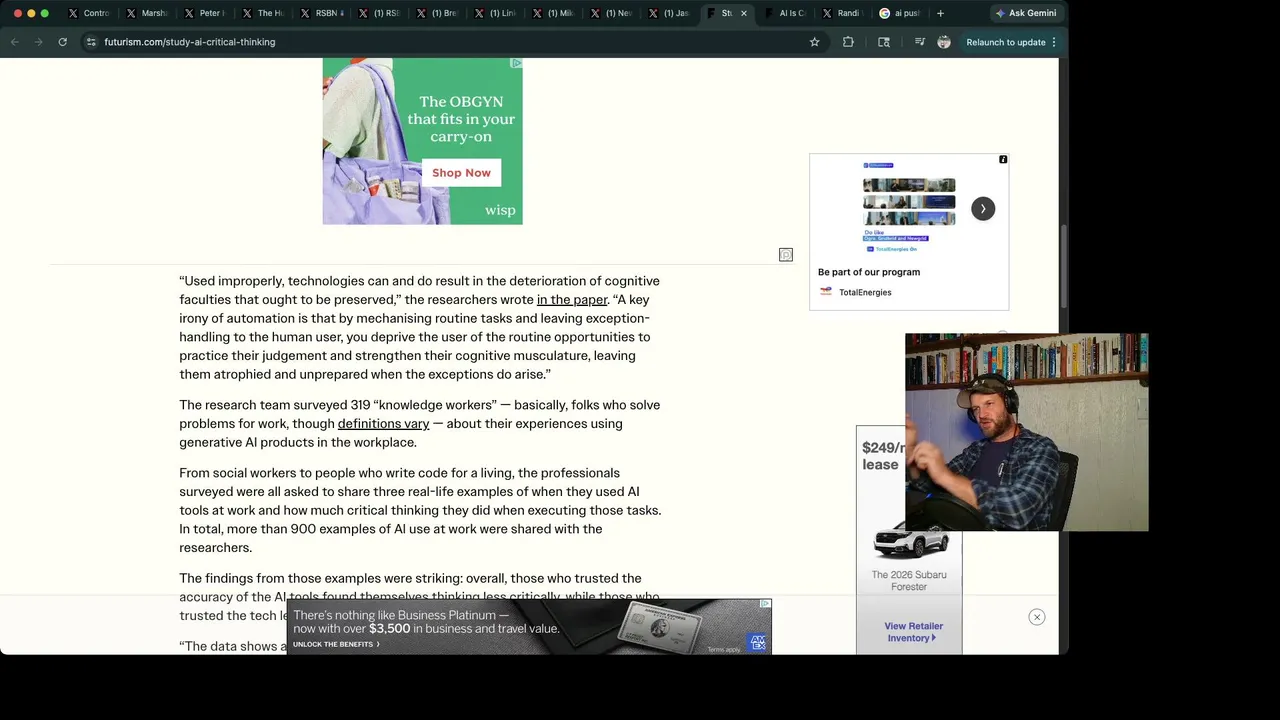This screenshot has width=1280, height=720.
Task: Click the address bar with the futurism.com URL
Action: (x=450, y=42)
